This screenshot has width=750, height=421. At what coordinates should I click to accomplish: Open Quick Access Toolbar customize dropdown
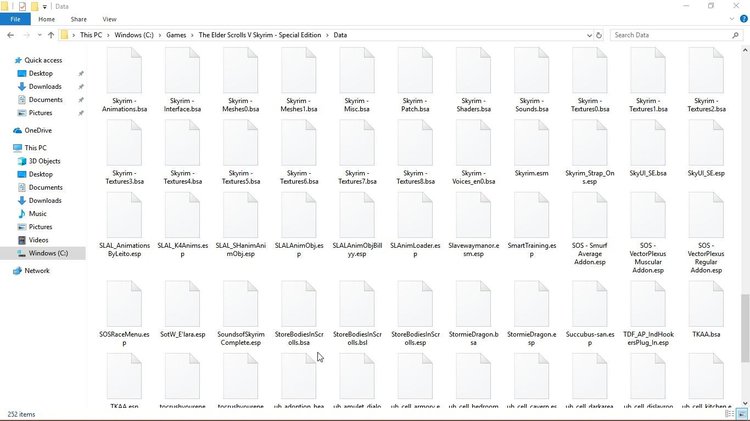point(44,7)
